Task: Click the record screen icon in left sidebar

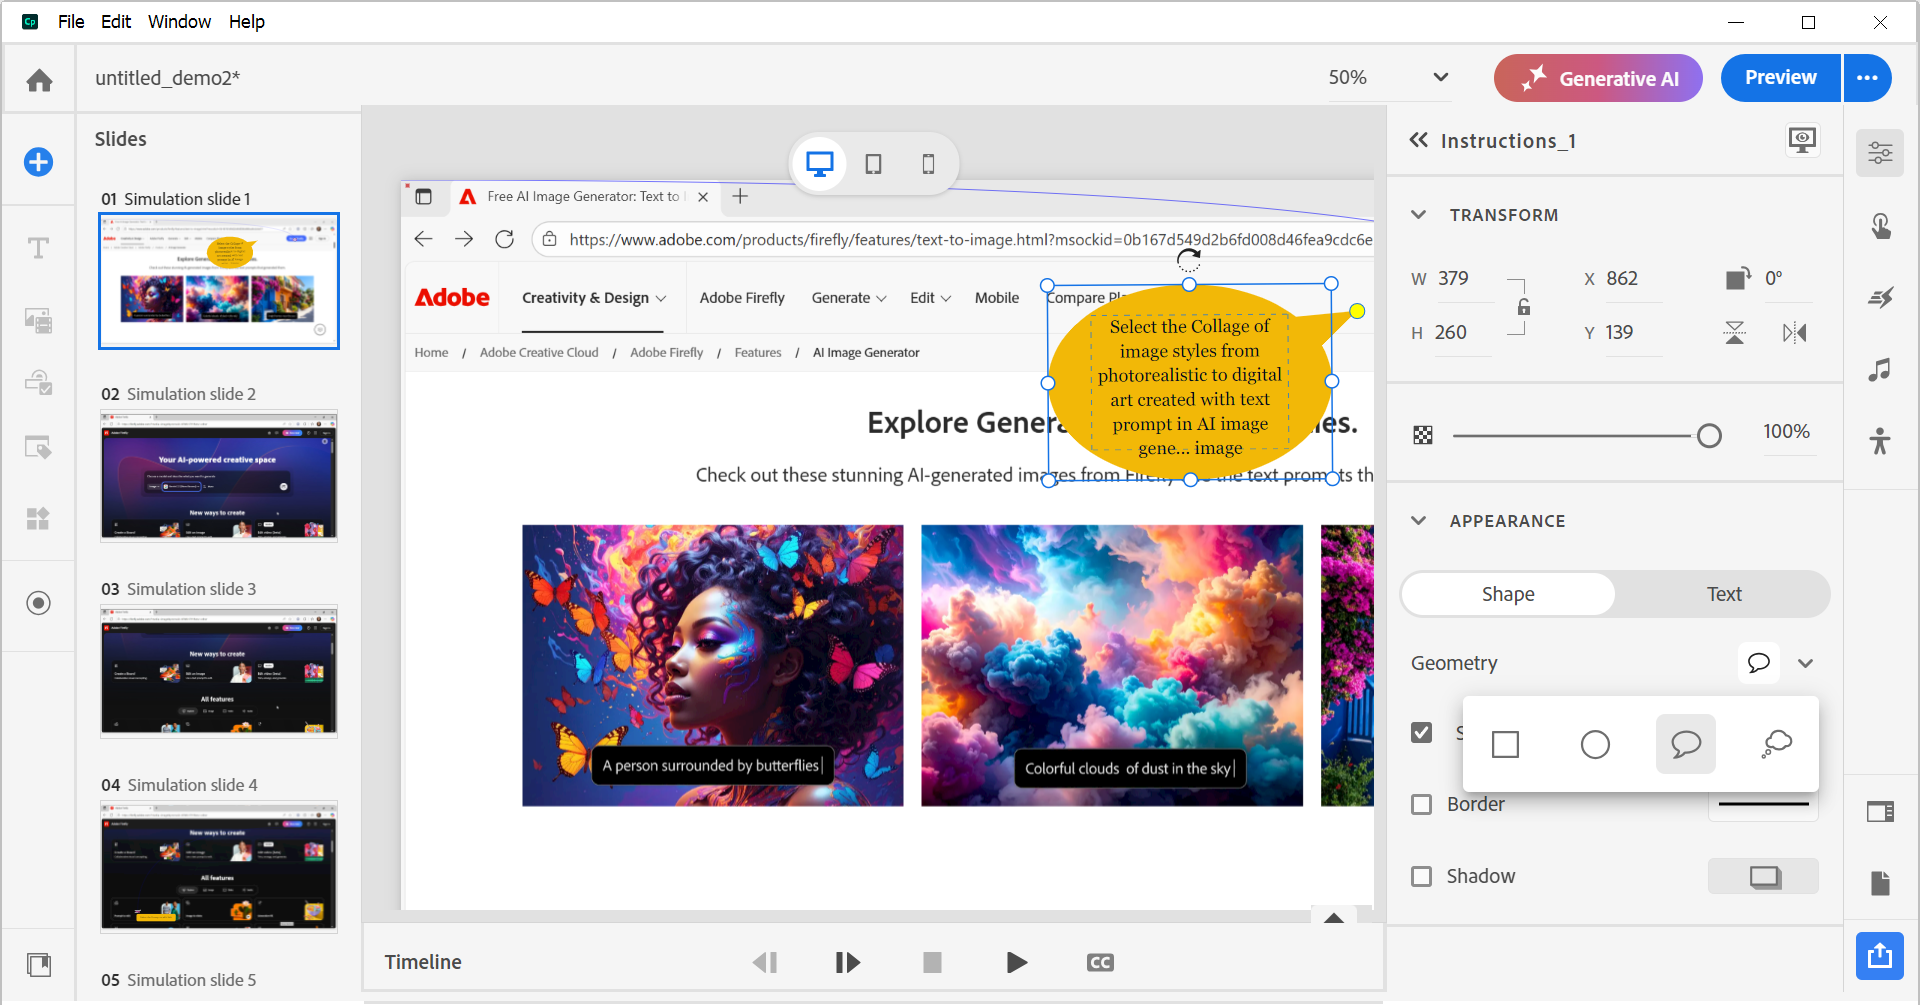Action: [38, 603]
